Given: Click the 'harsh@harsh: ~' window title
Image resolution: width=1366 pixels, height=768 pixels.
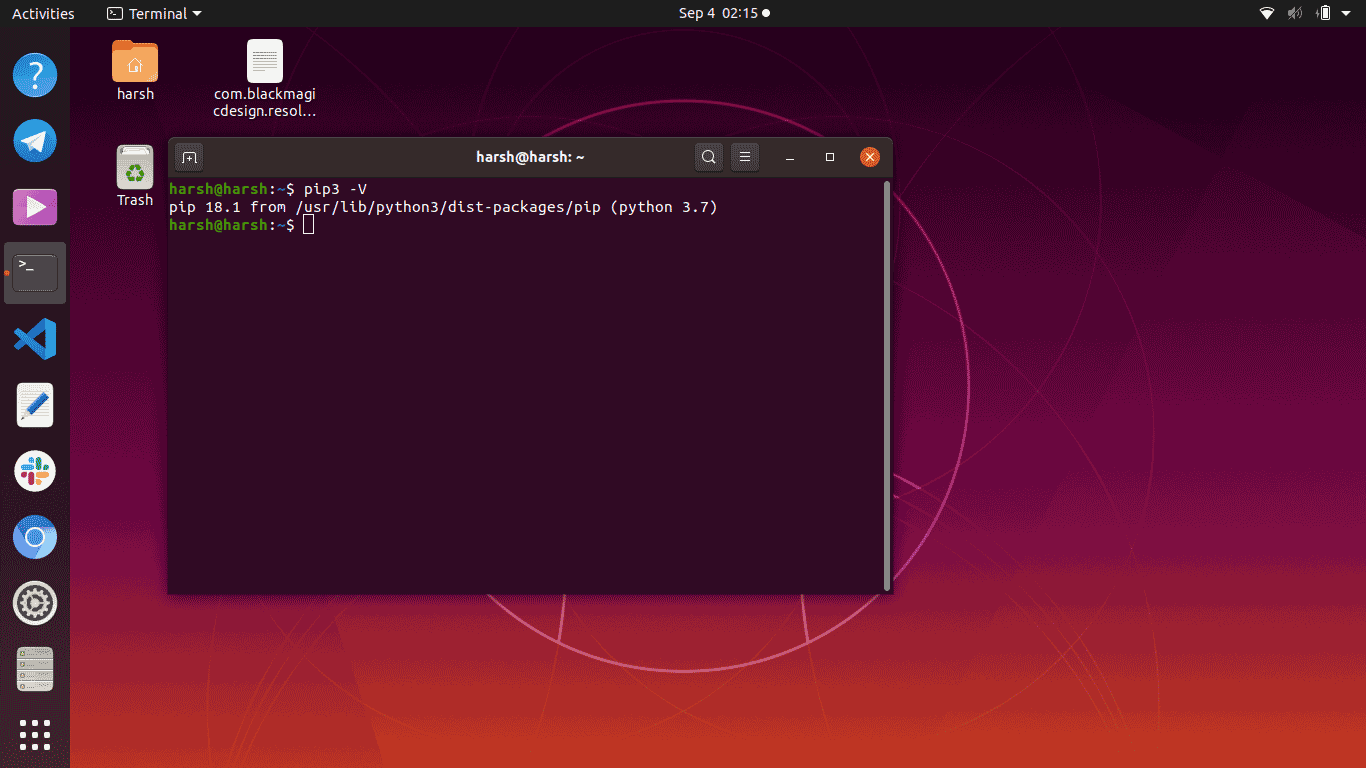Looking at the screenshot, I should pyautogui.click(x=530, y=157).
